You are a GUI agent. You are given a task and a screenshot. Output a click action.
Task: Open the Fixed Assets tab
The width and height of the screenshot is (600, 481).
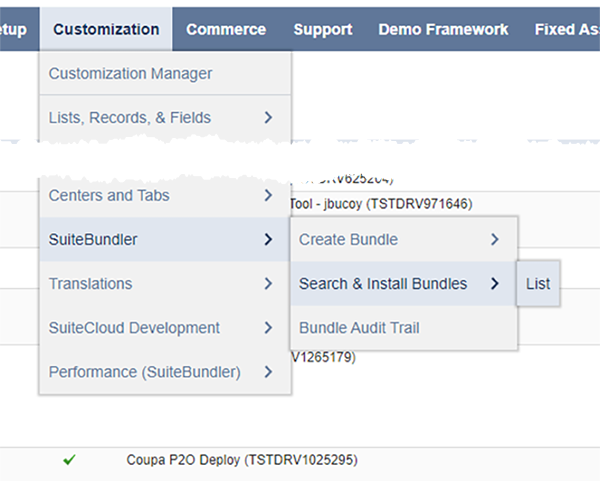(566, 29)
